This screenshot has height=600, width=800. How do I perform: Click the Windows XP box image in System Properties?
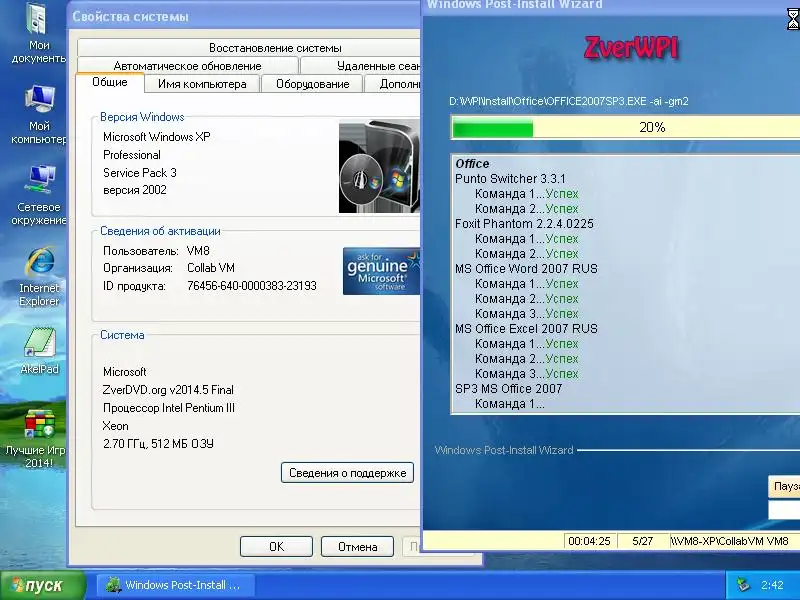[x=379, y=166]
